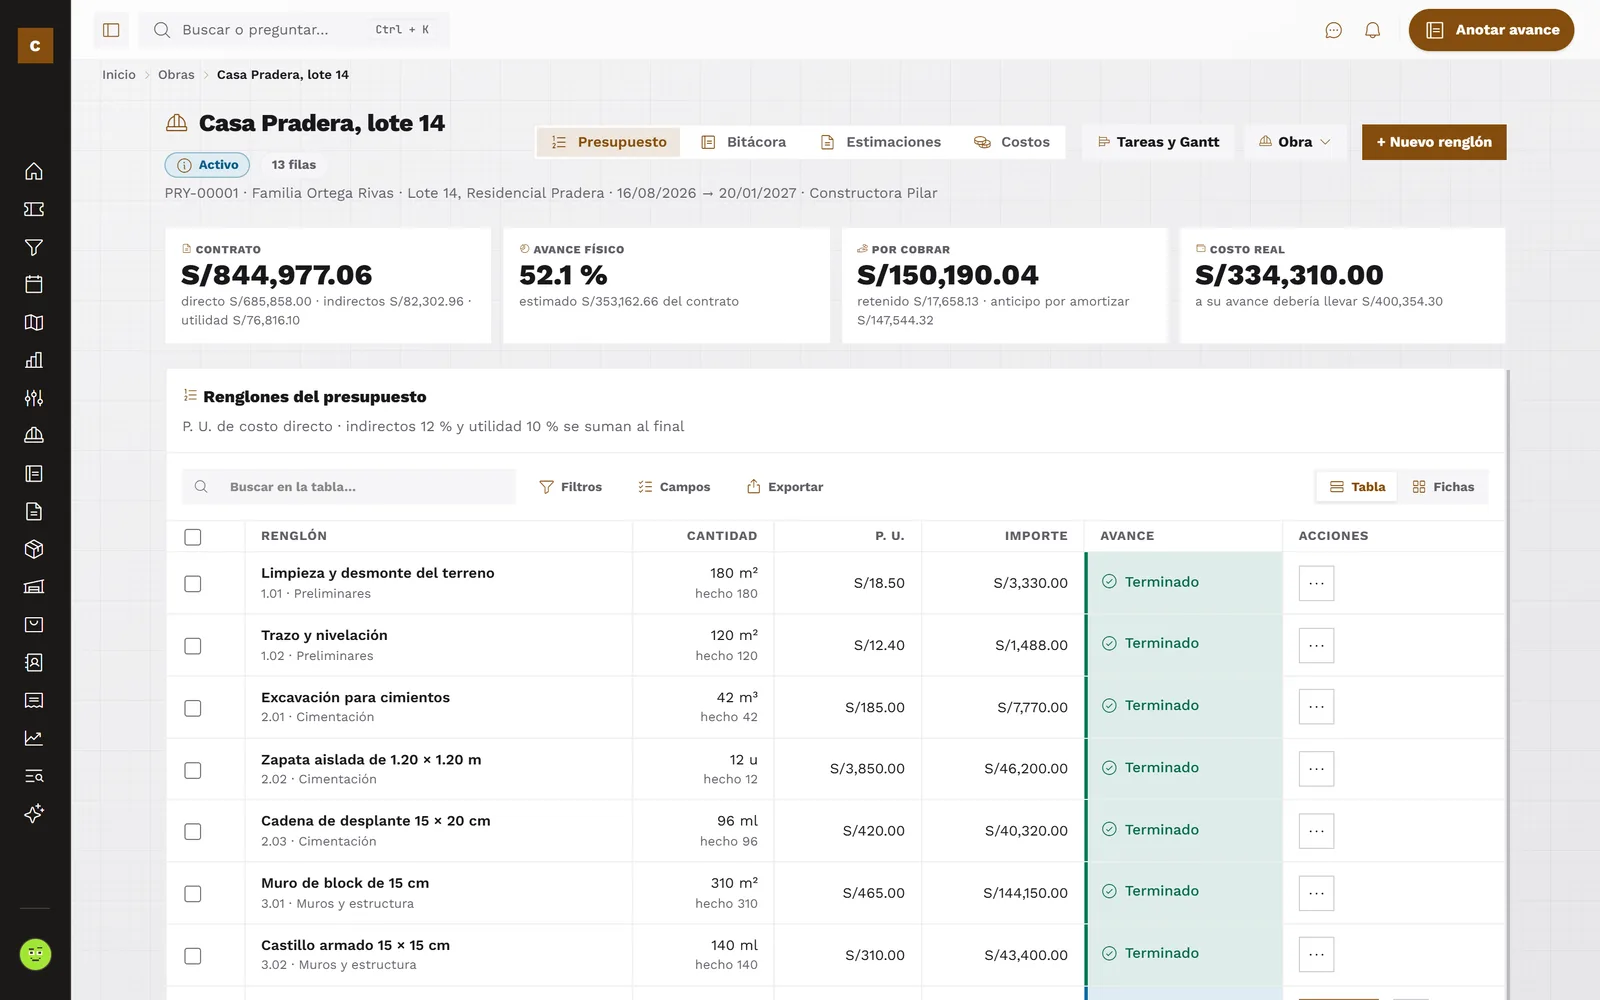Open the Campos column chooser
1600x1000 pixels.
(674, 487)
